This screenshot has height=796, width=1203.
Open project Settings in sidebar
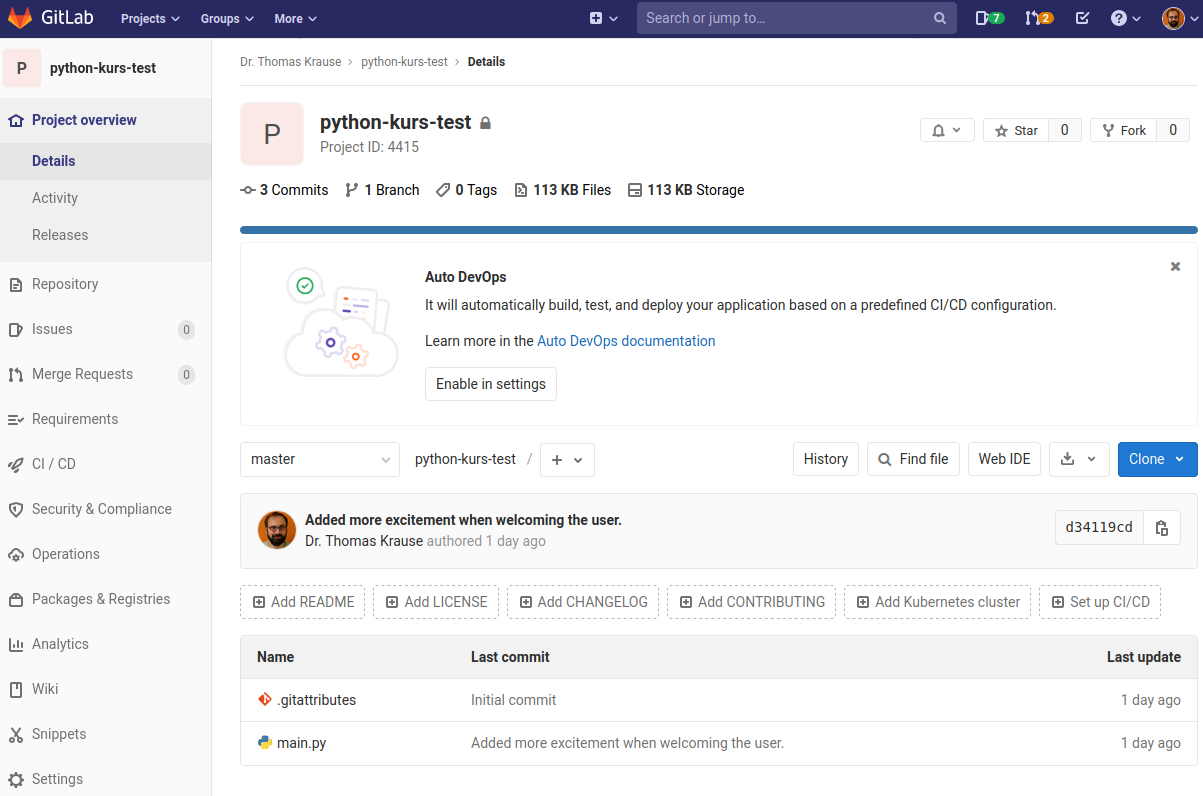pos(105,779)
